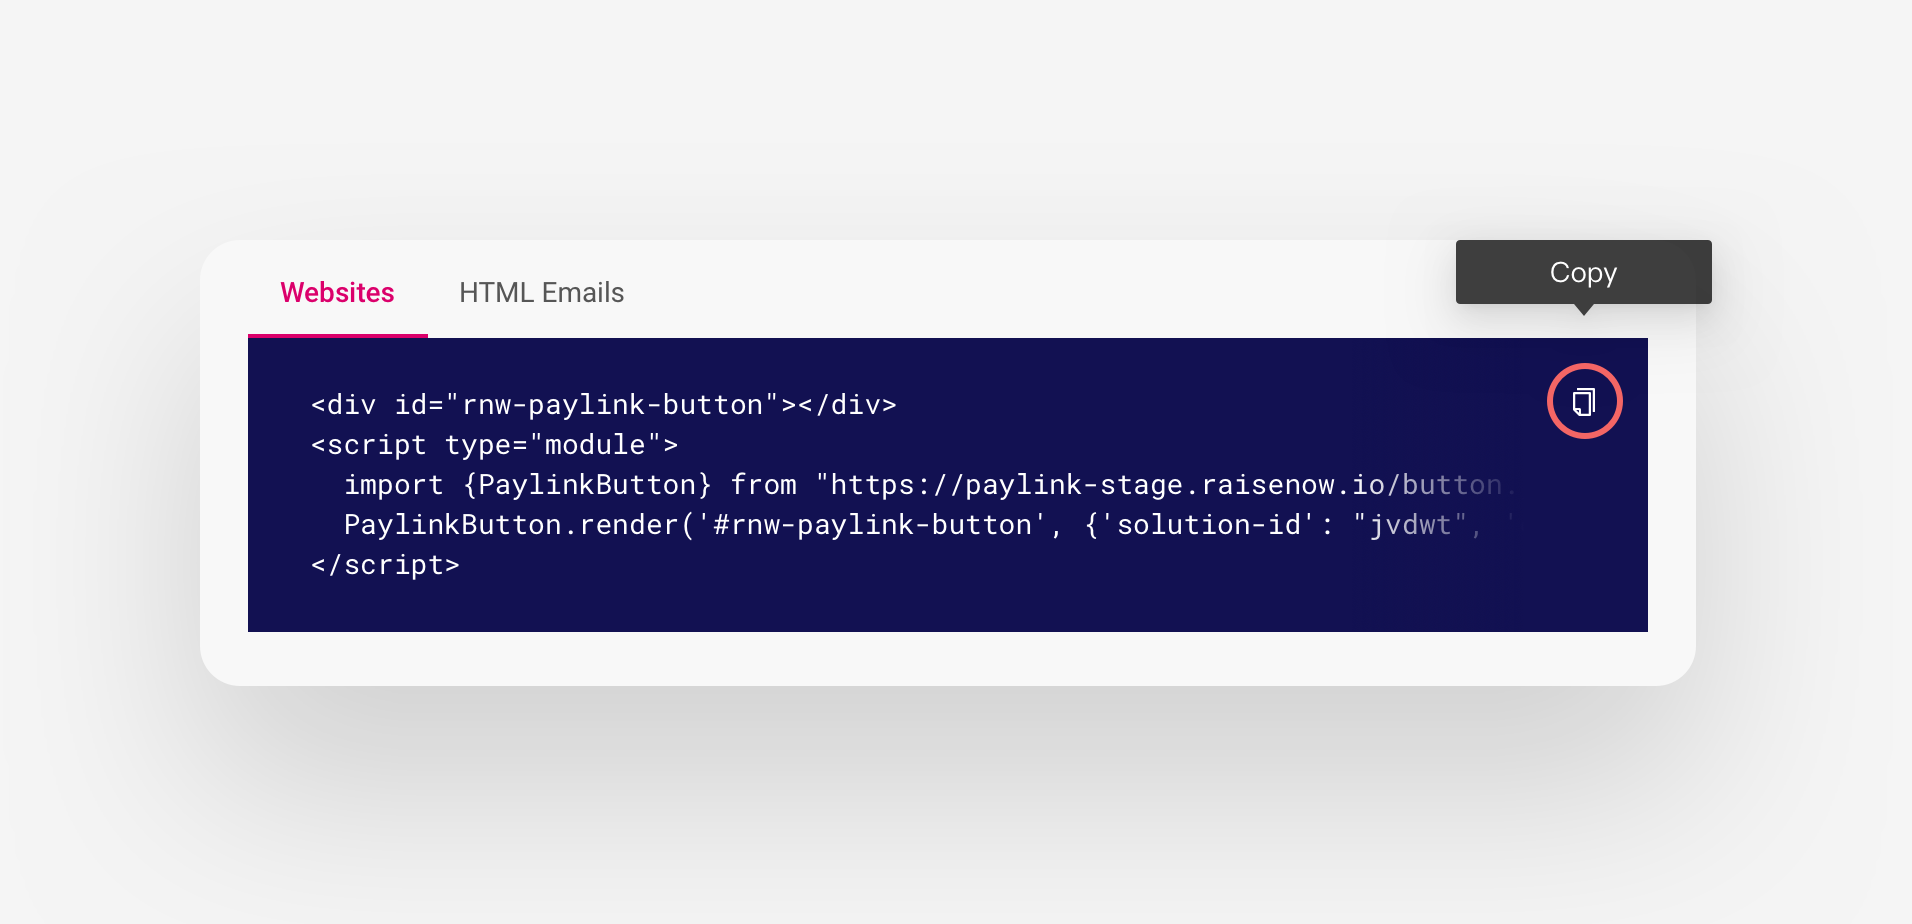Select the Websites tab
Viewport: 1912px width, 924px height.
(x=337, y=293)
